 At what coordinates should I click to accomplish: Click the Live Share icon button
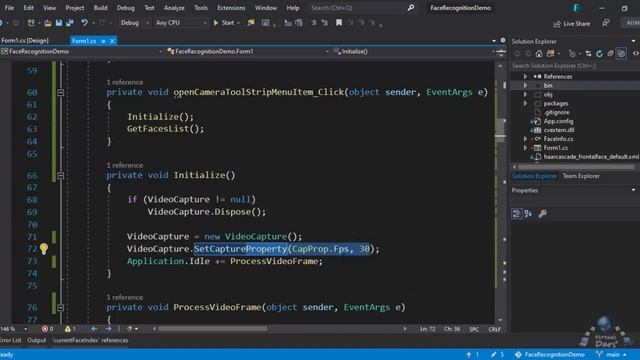571,24
